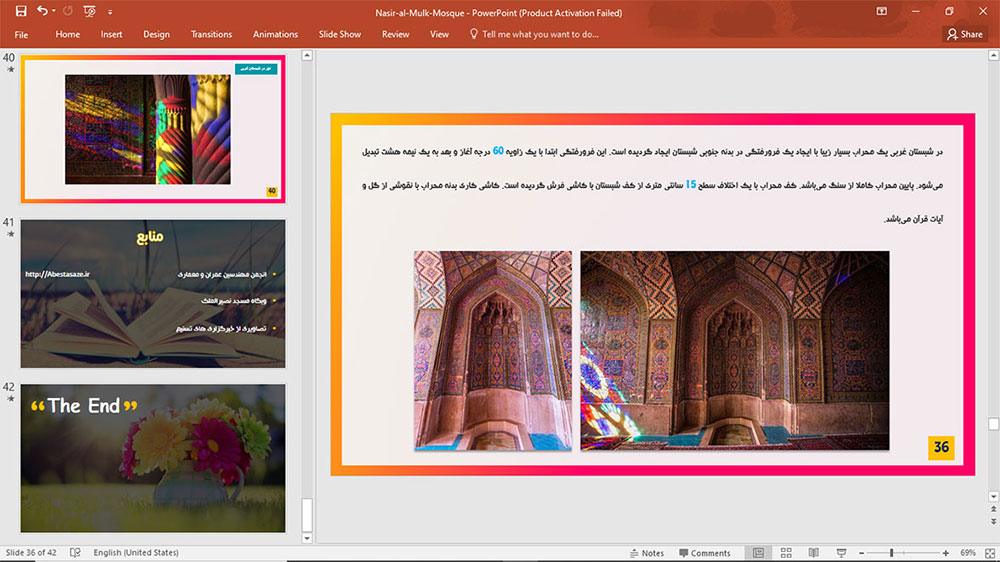Viewport: 1000px width, 562px height.
Task: Launch Slide Show view from status bar
Action: 841,553
